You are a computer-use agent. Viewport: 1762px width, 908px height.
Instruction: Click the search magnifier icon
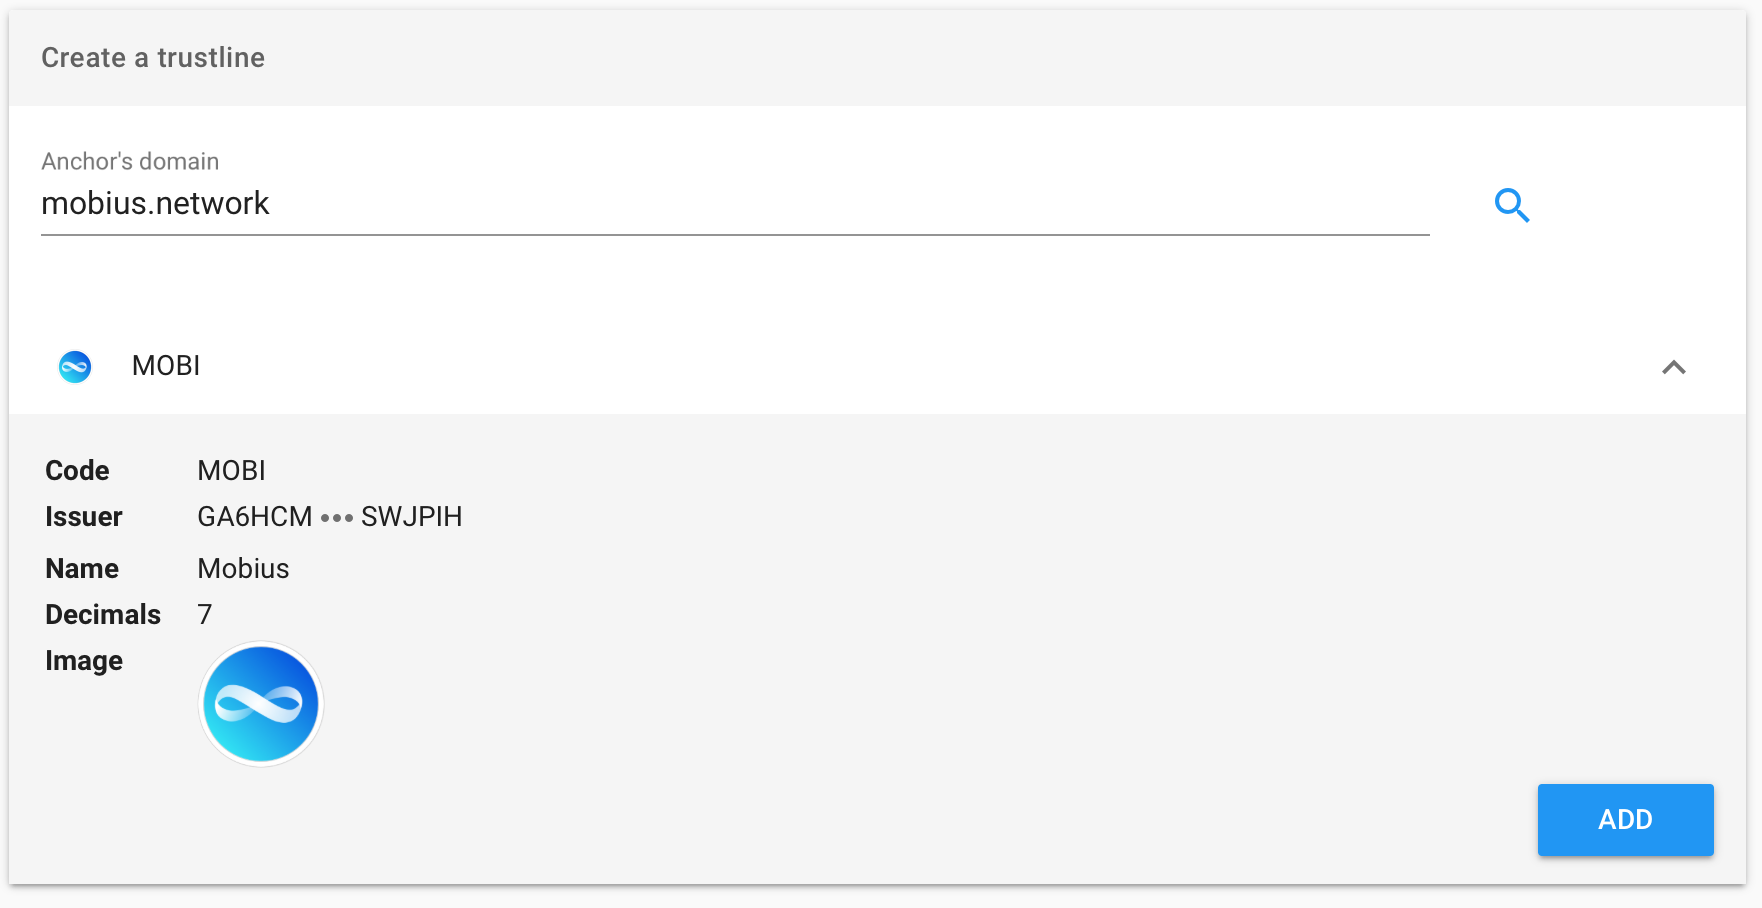click(1511, 205)
